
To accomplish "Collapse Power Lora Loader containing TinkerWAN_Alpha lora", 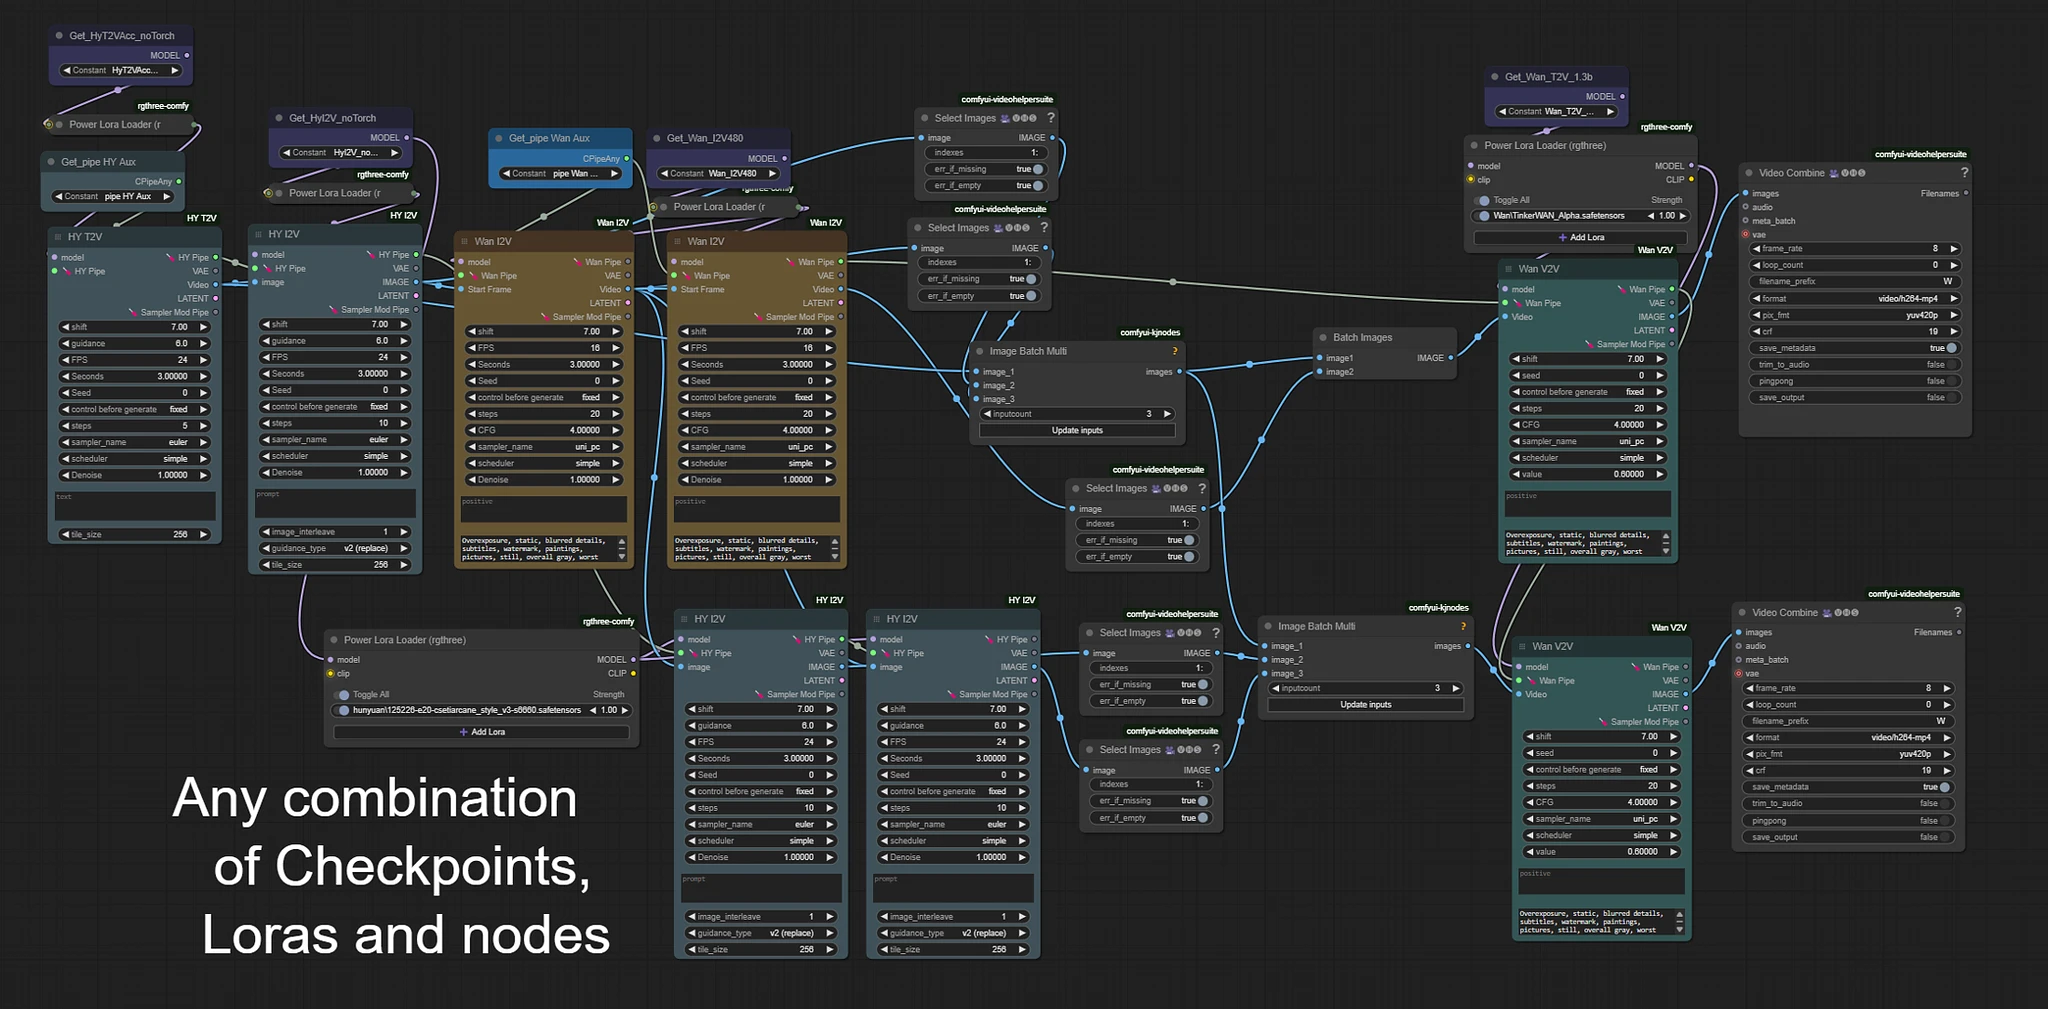I will click(1474, 146).
